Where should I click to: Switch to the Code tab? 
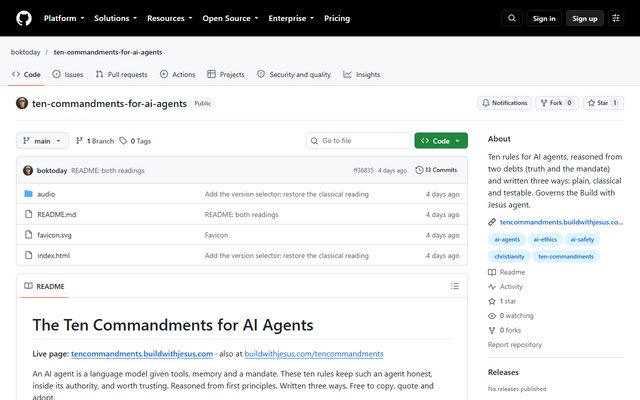pyautogui.click(x=26, y=74)
